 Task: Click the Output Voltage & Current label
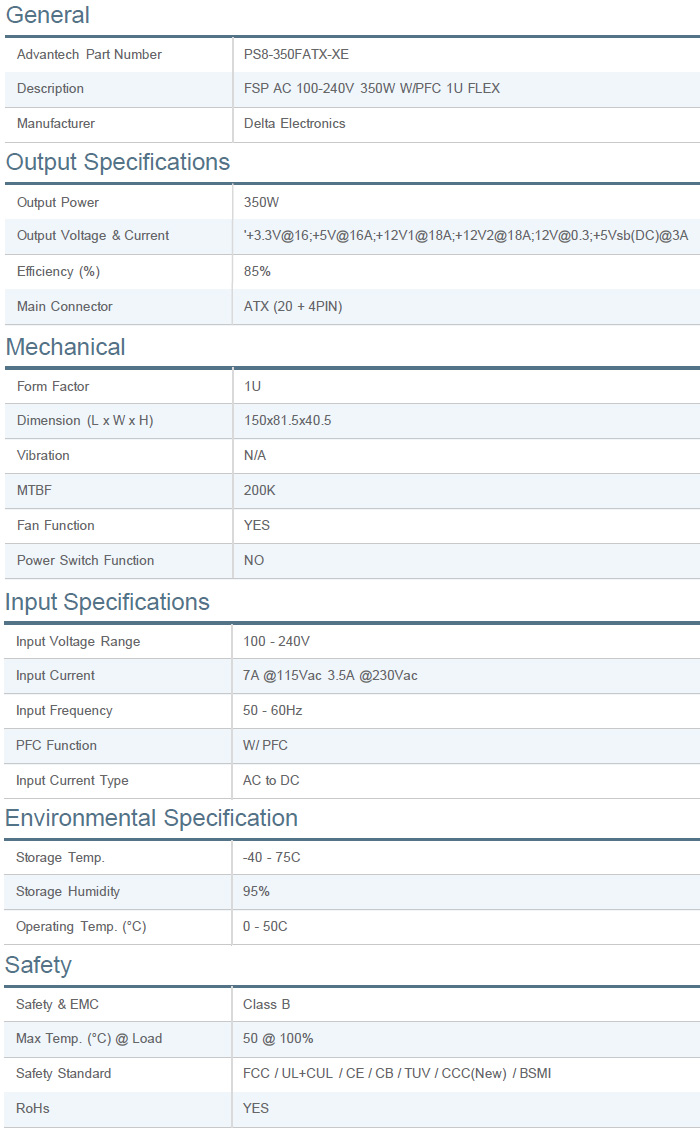pos(93,236)
